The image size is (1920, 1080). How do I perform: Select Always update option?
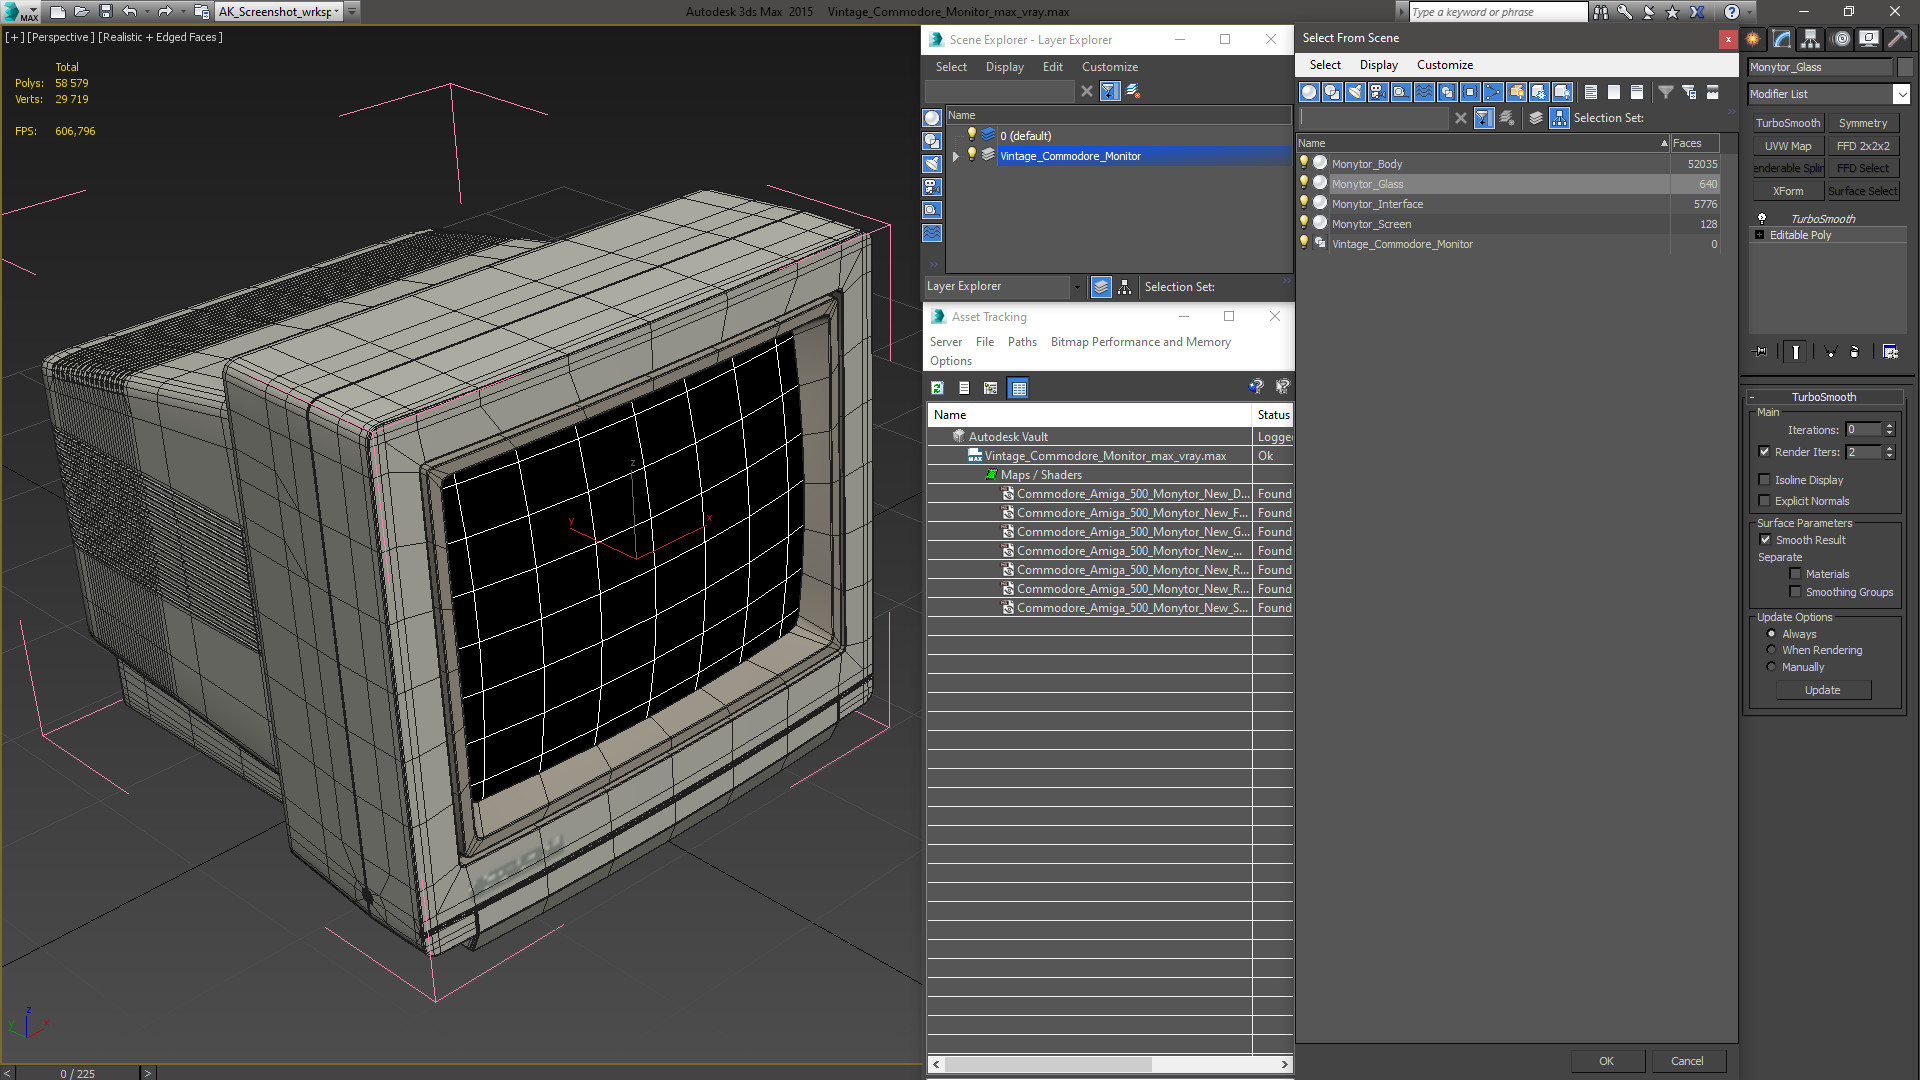[x=1771, y=634]
